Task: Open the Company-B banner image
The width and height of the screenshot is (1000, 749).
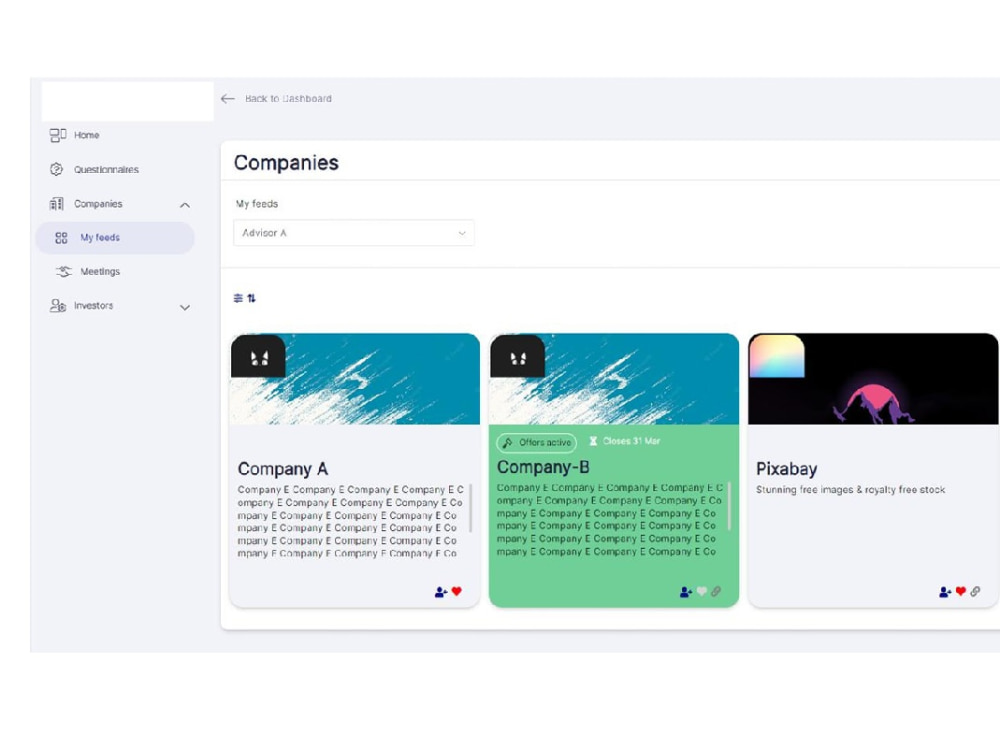Action: [x=614, y=379]
